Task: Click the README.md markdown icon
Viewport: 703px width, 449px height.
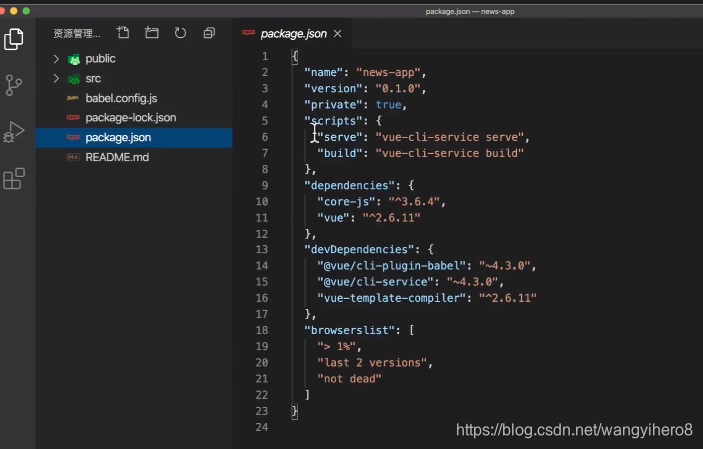Action: pyautogui.click(x=73, y=157)
